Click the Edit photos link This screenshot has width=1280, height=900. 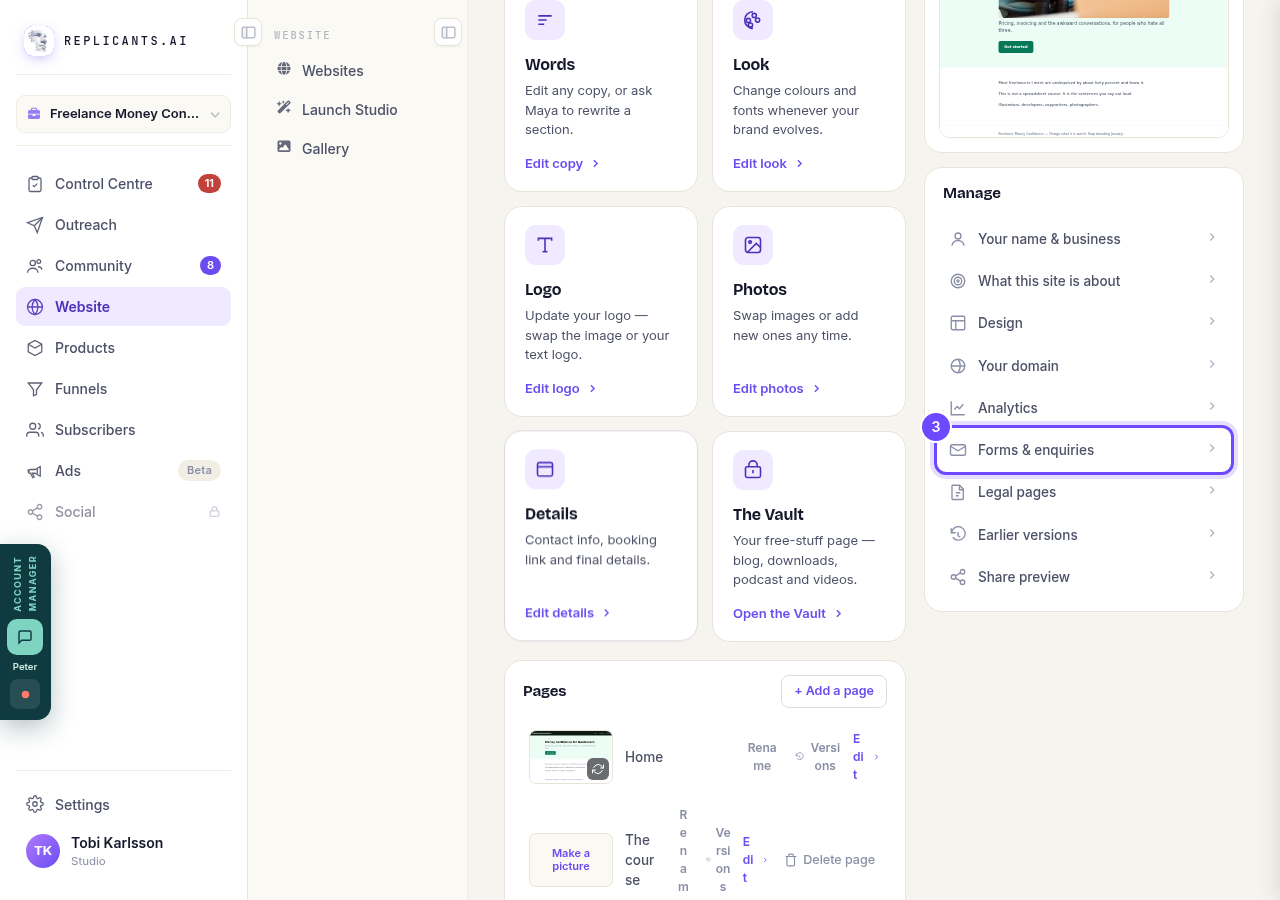pyautogui.click(x=777, y=388)
